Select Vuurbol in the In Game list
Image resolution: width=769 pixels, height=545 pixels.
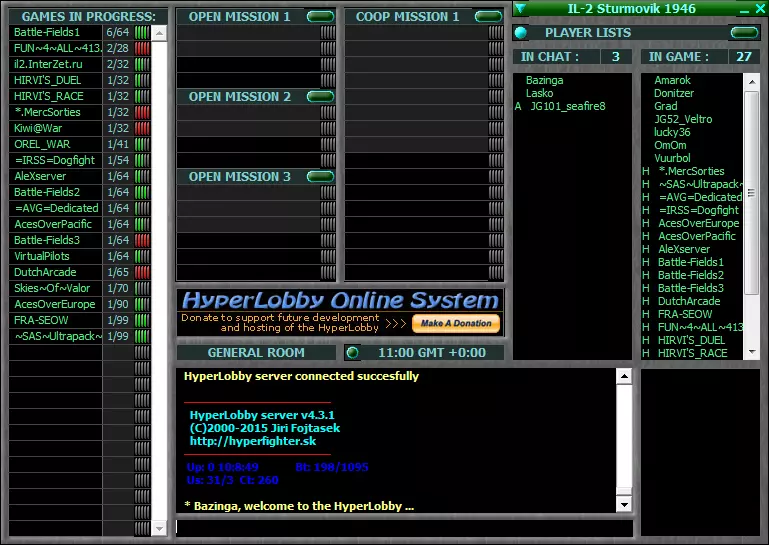pos(672,158)
